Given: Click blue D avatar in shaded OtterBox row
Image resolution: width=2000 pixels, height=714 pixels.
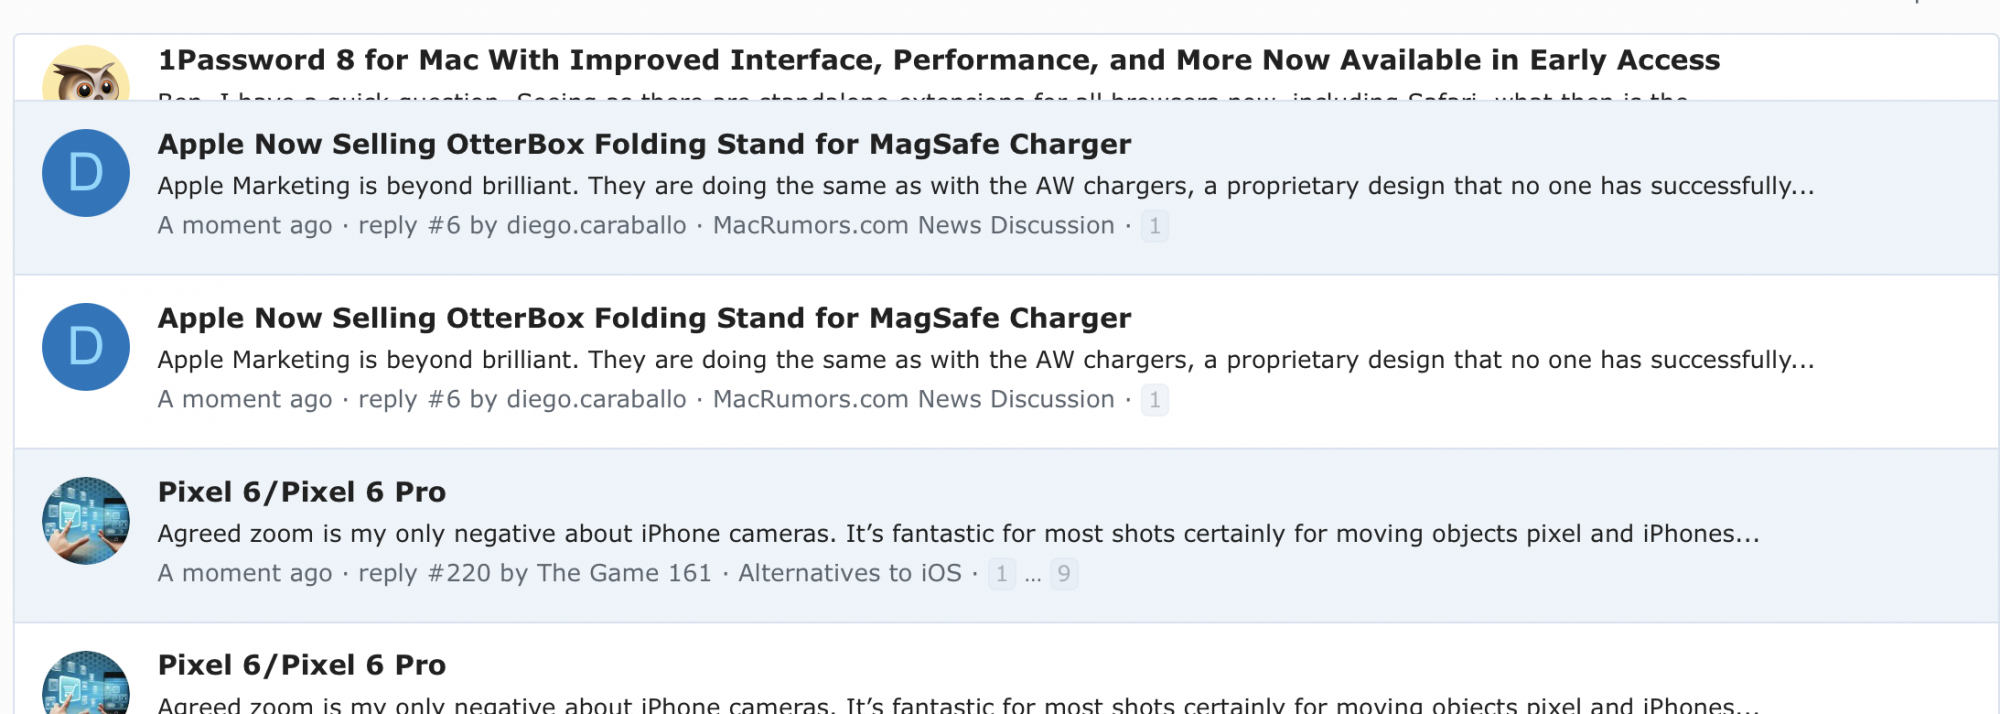Looking at the screenshot, I should (x=86, y=173).
